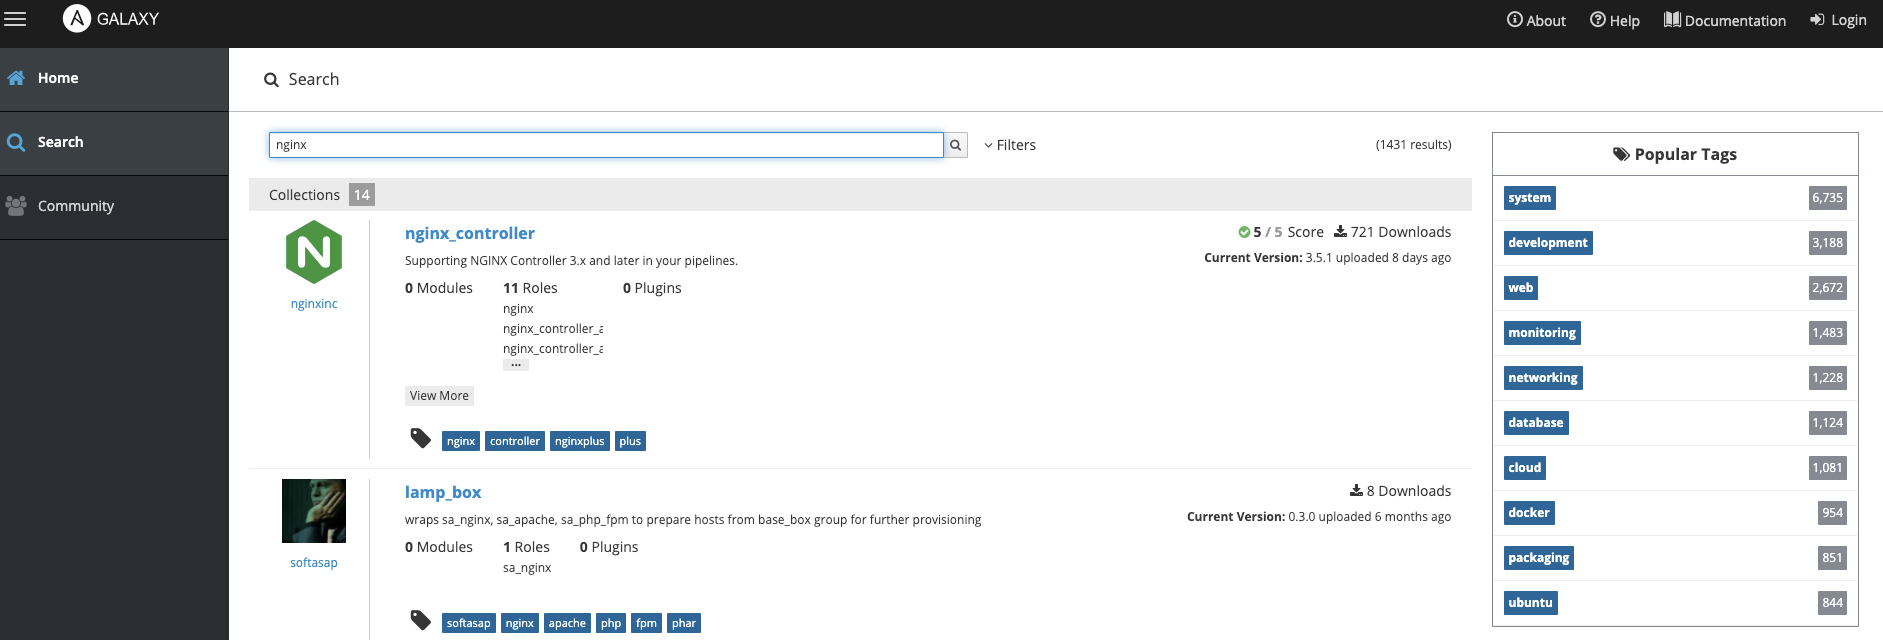Click the Collections count badge 14

click(362, 195)
